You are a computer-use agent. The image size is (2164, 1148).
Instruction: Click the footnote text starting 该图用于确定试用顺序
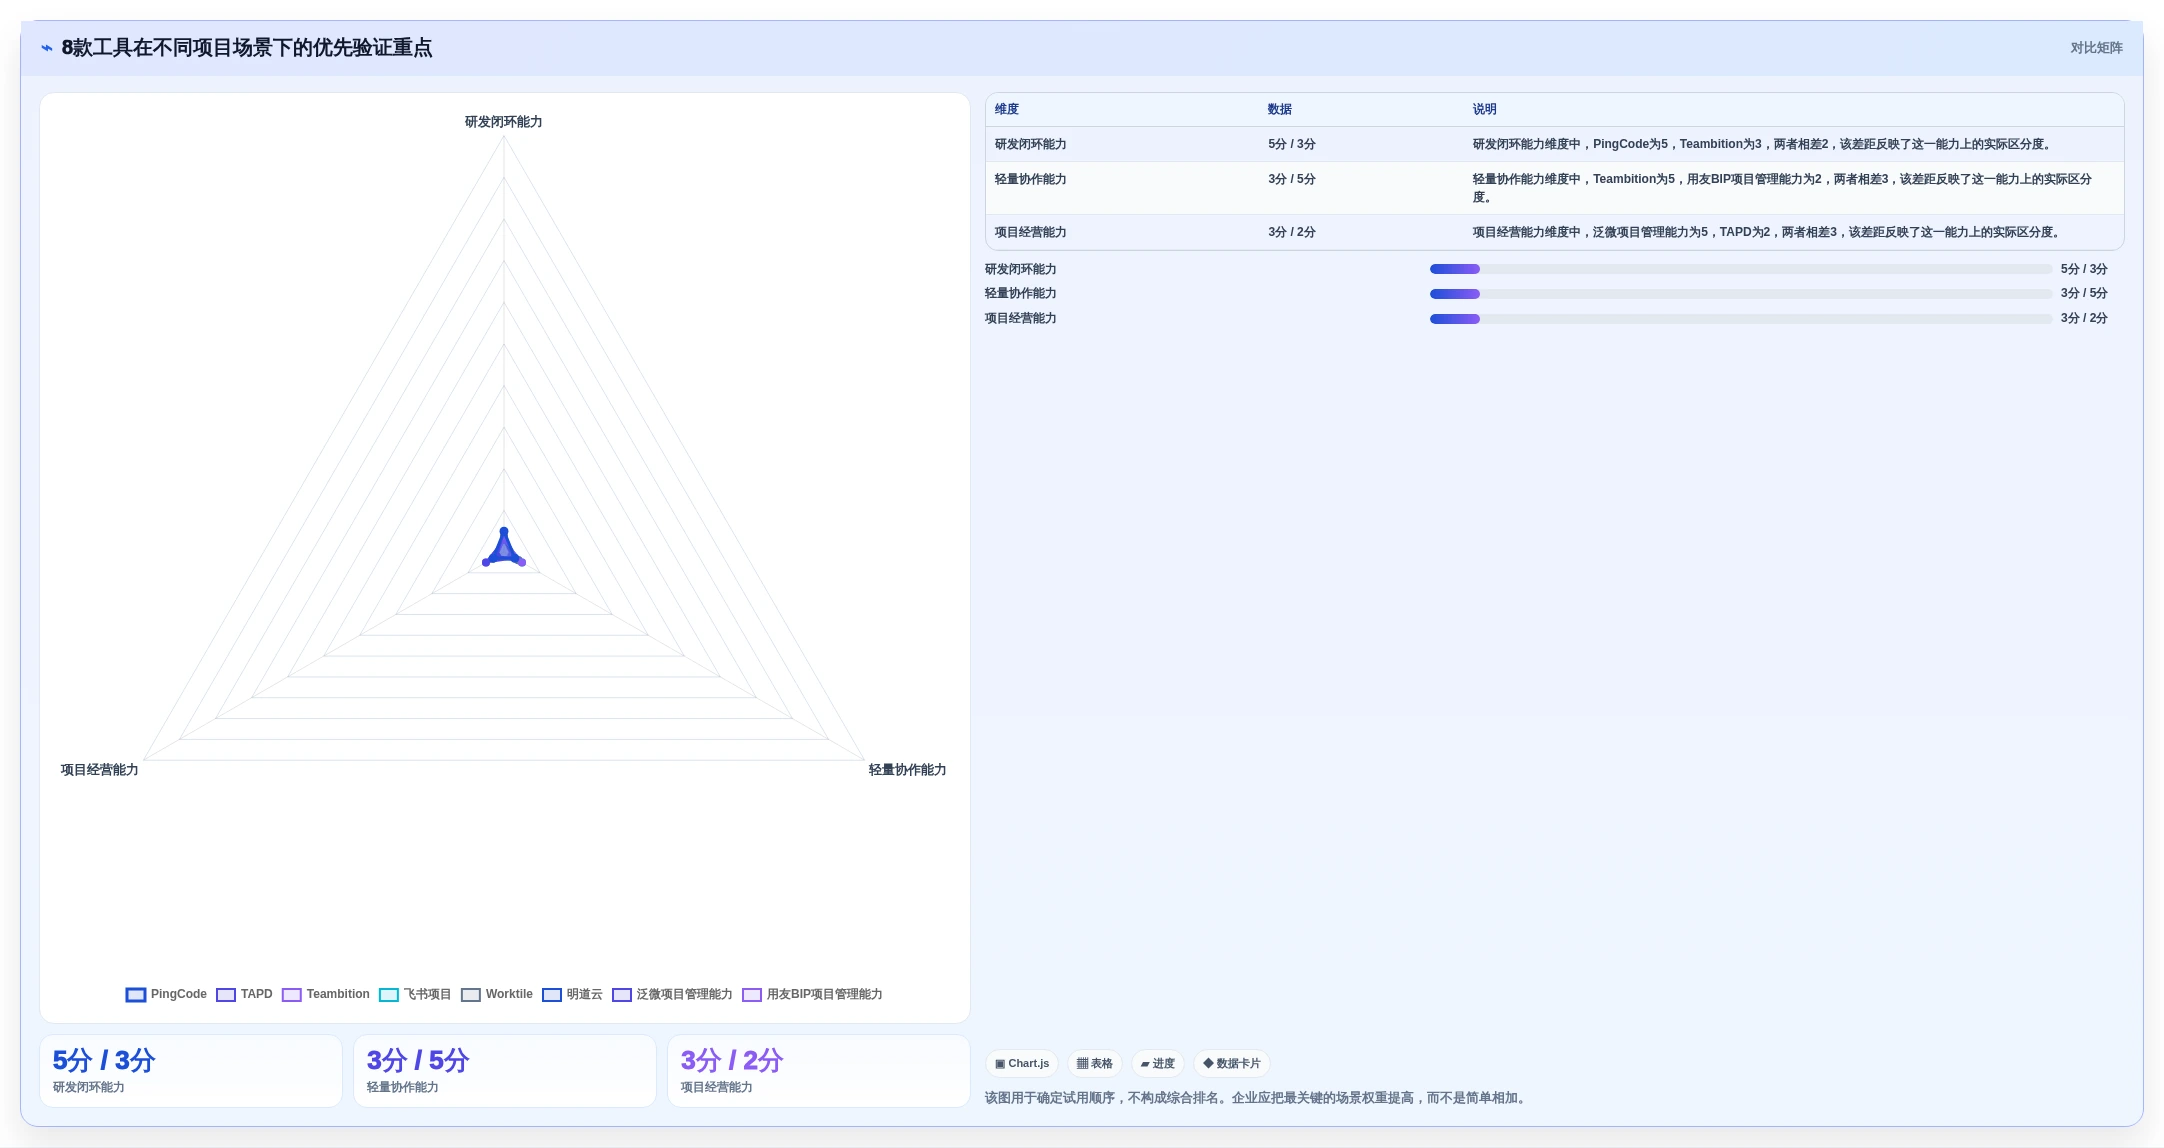[1257, 1098]
